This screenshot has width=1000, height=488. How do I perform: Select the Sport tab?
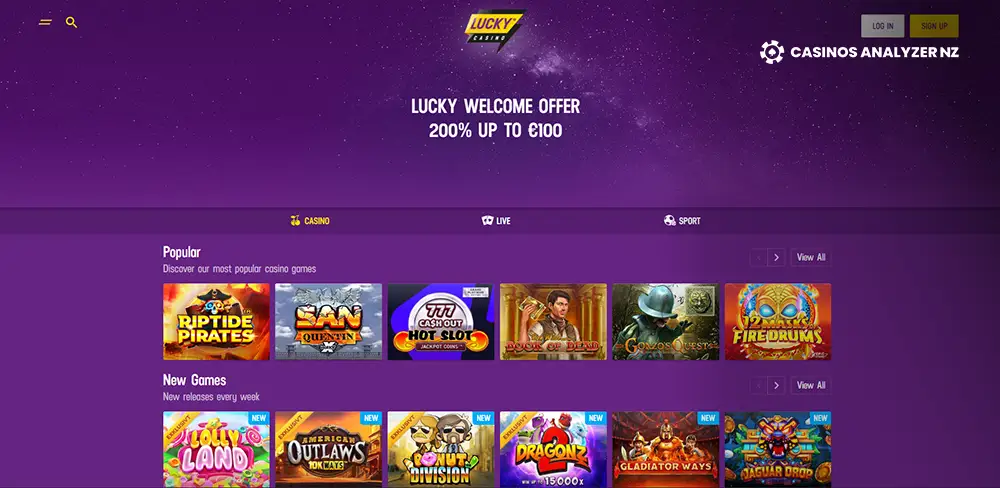coord(682,221)
